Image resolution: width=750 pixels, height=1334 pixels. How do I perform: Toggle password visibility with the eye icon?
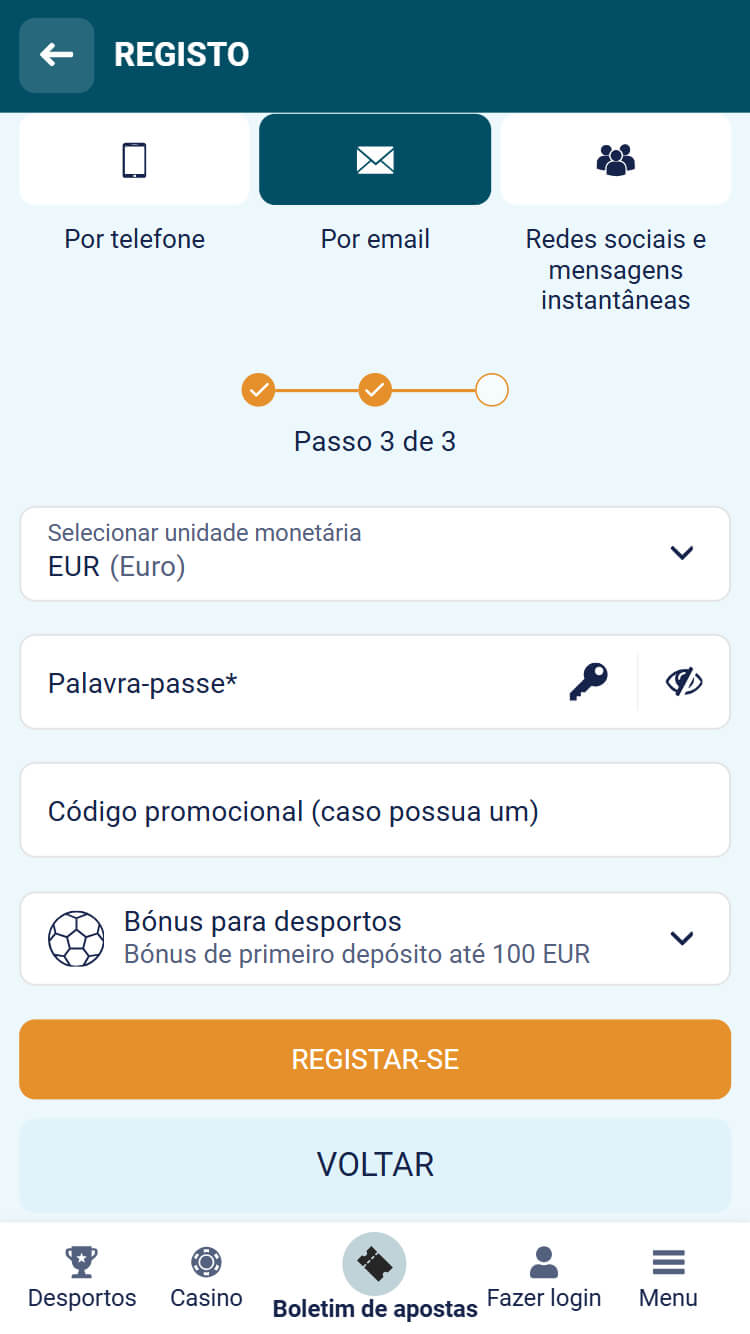pyautogui.click(x=684, y=682)
